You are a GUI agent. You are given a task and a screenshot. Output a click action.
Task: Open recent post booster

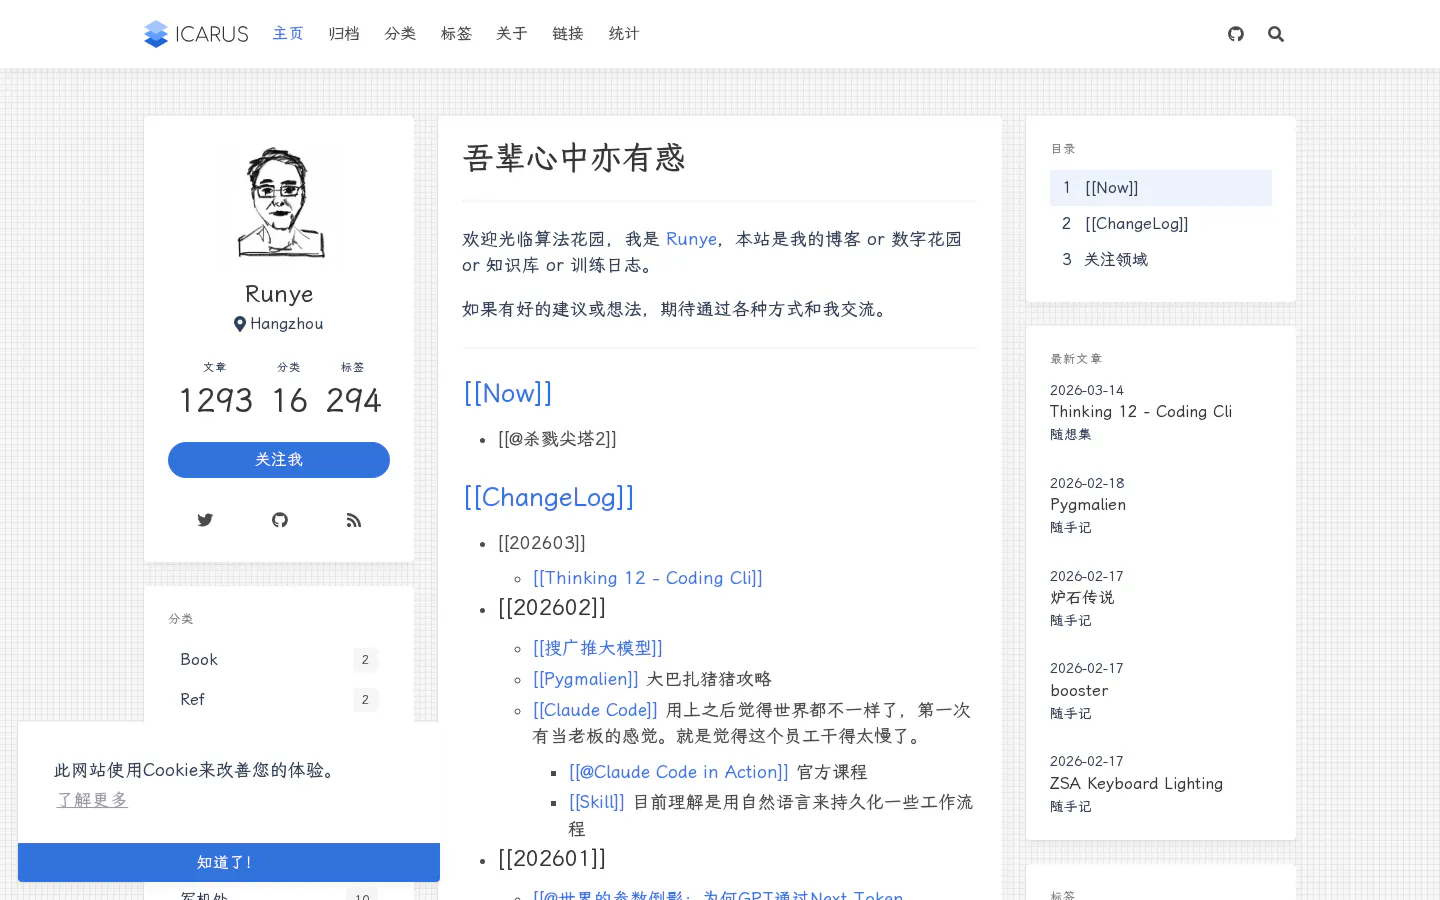click(1079, 691)
